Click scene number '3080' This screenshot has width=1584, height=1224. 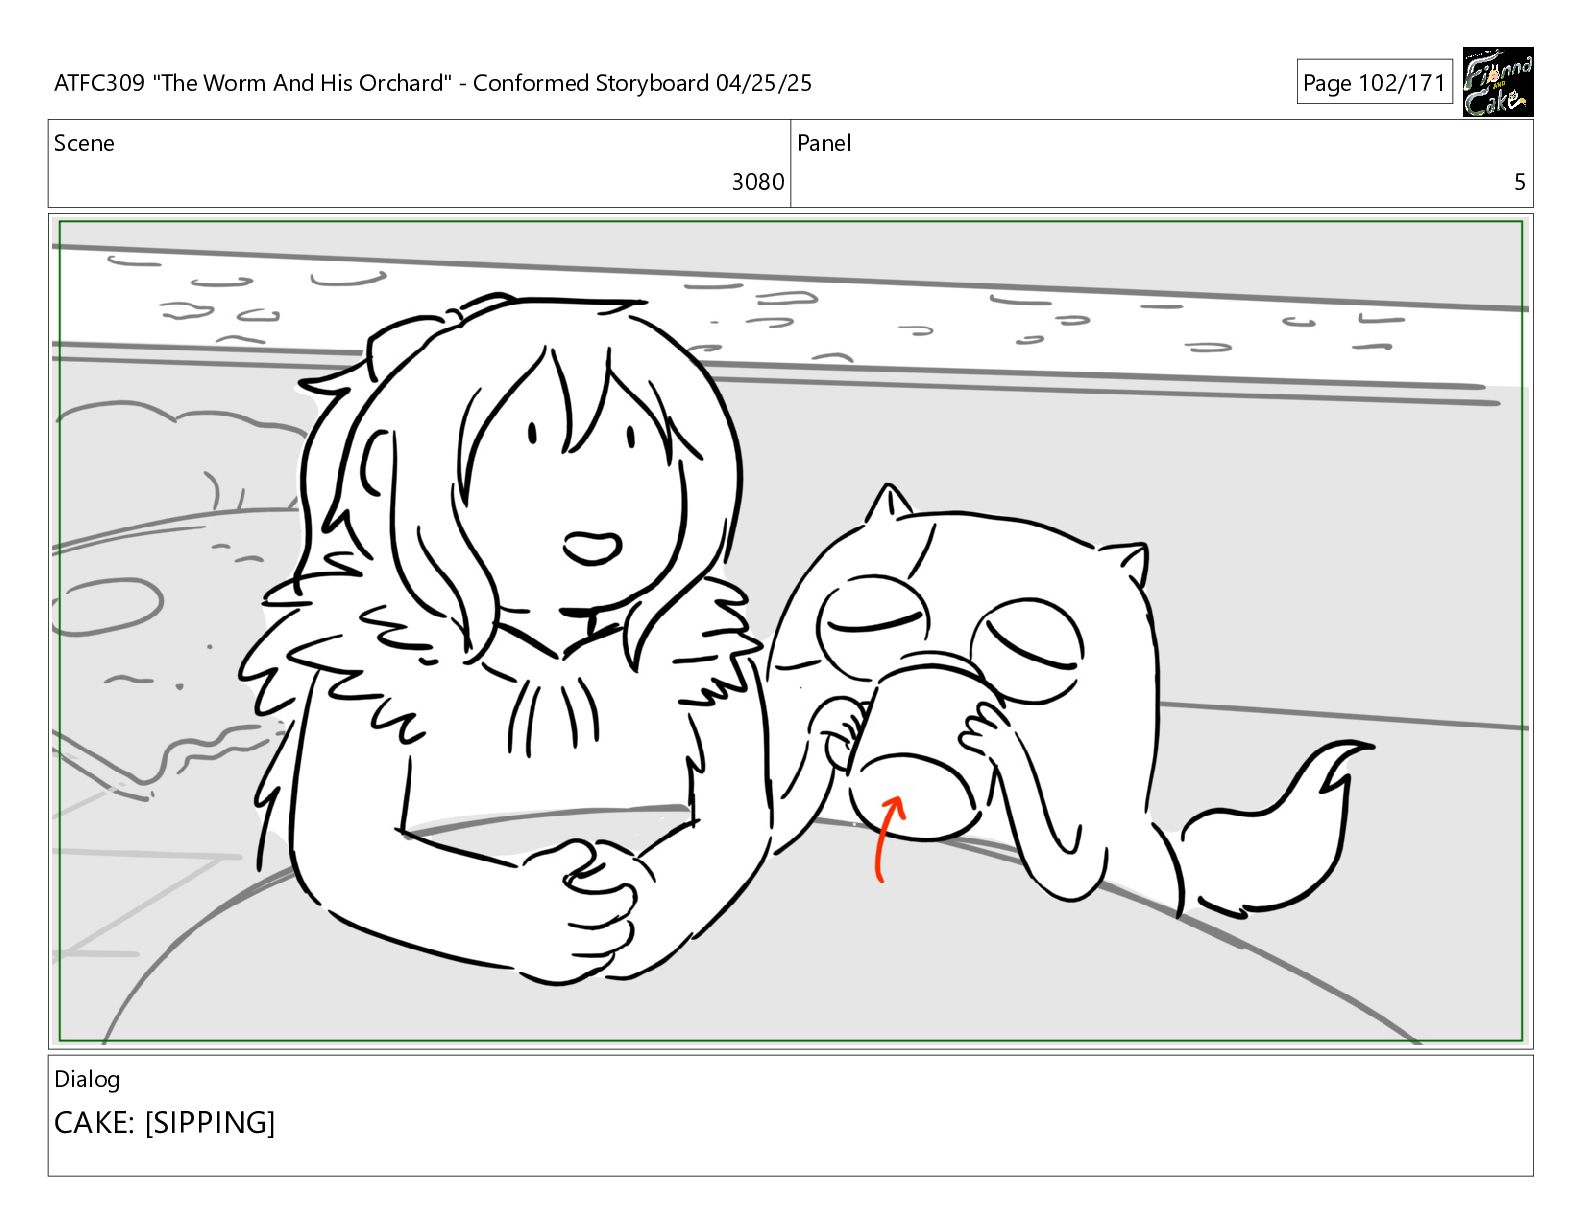[758, 182]
